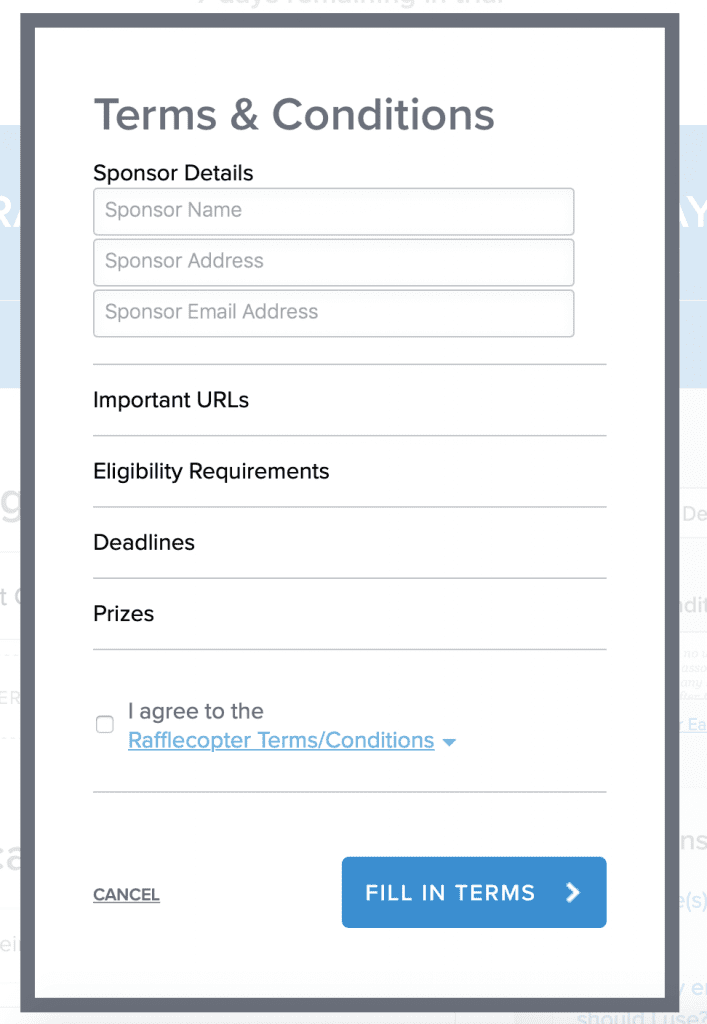Focus the Sponsor Address text box
Image resolution: width=707 pixels, height=1024 pixels.
(333, 262)
